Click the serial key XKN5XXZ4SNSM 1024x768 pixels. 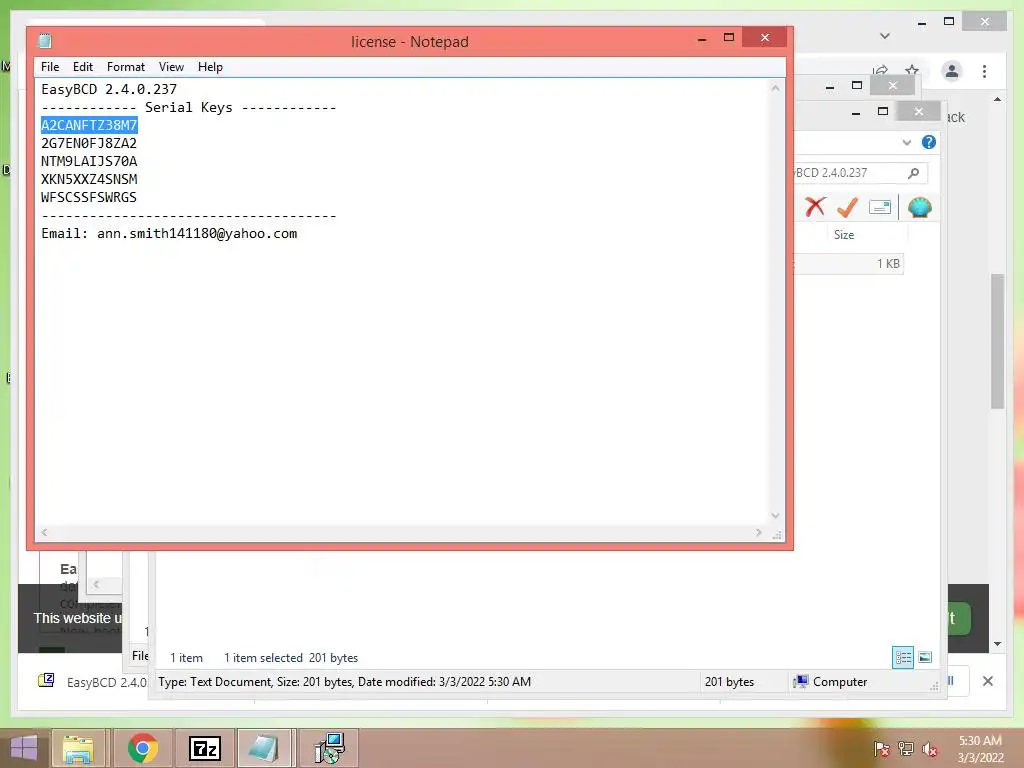pos(89,179)
